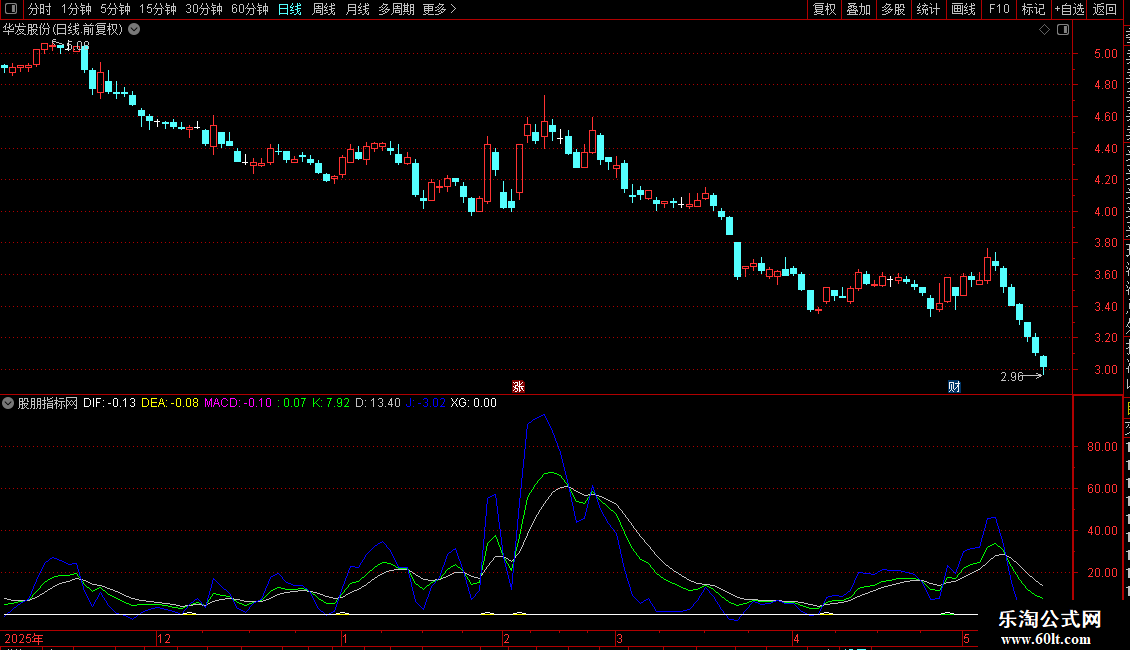Click the red 涨 event marker
Image resolution: width=1130 pixels, height=650 pixels.
518,387
